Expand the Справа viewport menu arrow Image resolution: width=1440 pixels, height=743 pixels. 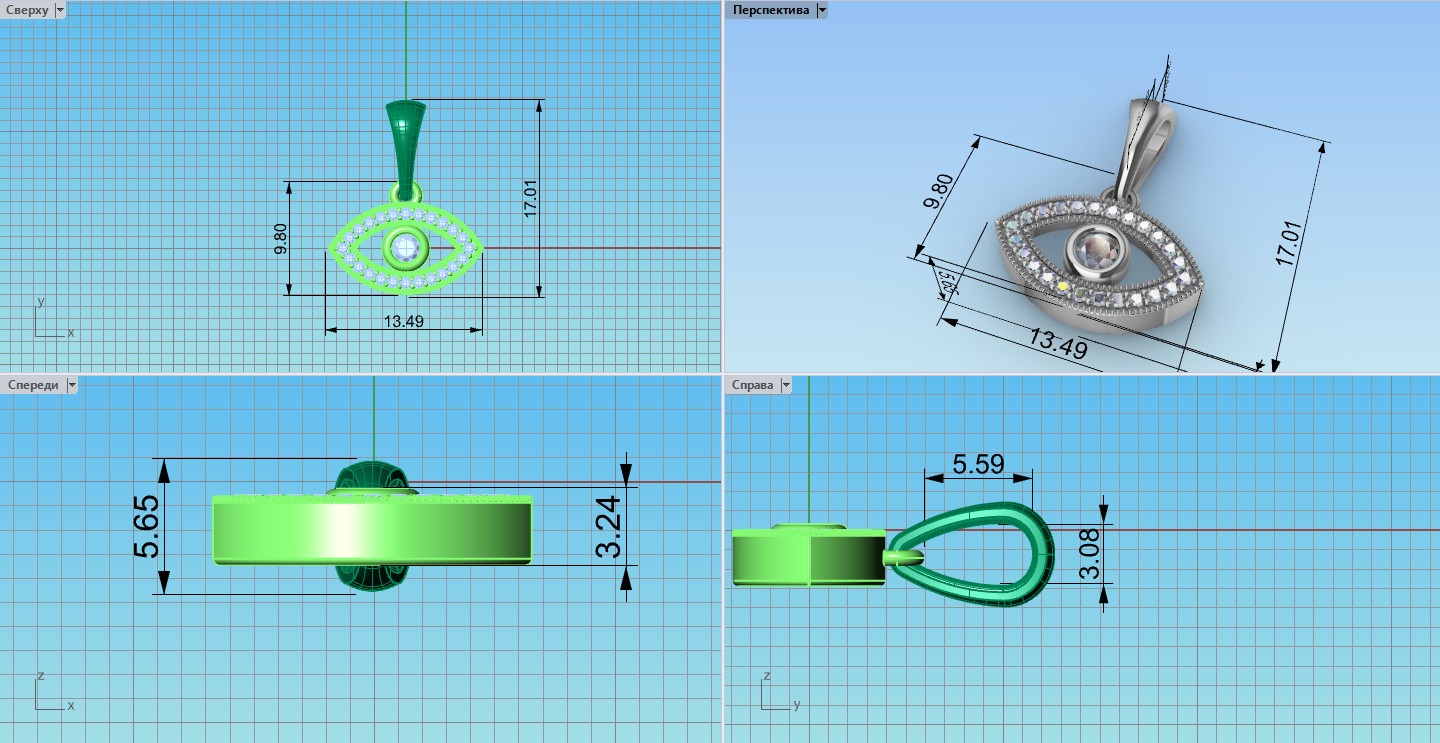(x=786, y=385)
